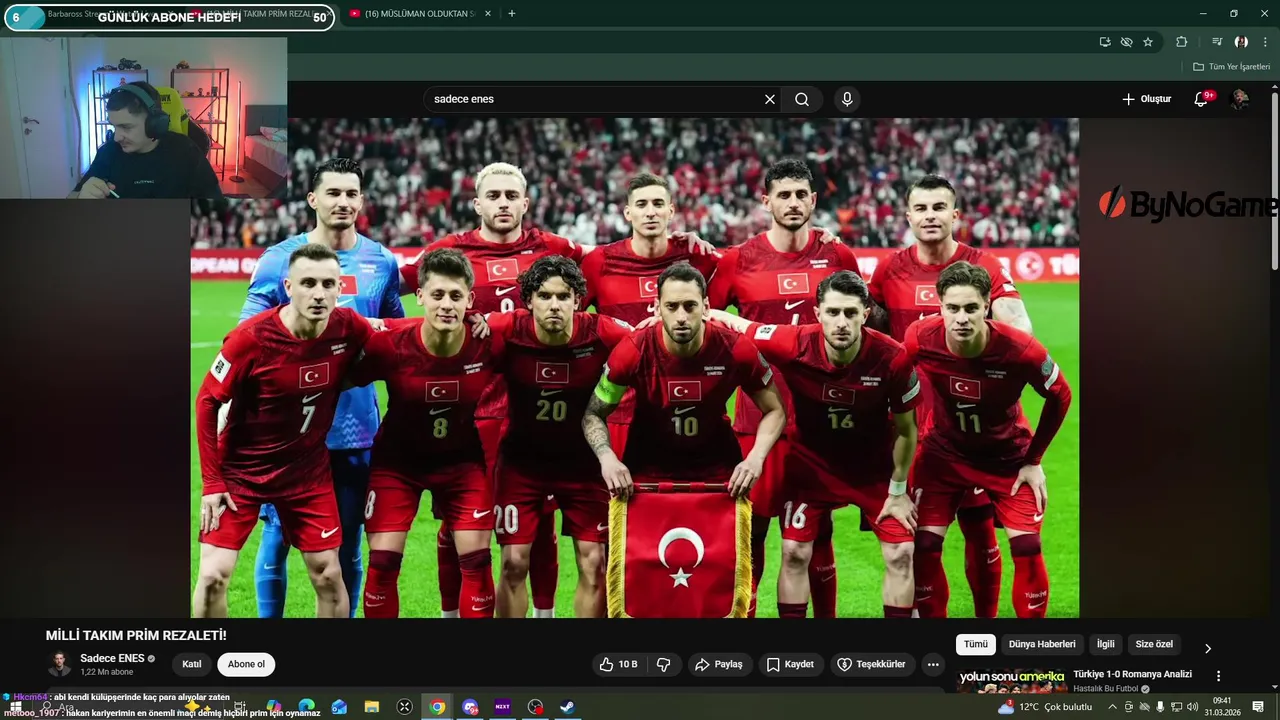The width and height of the screenshot is (1280, 720).
Task: Open Outlook mail from the taskbar
Action: click(339, 707)
